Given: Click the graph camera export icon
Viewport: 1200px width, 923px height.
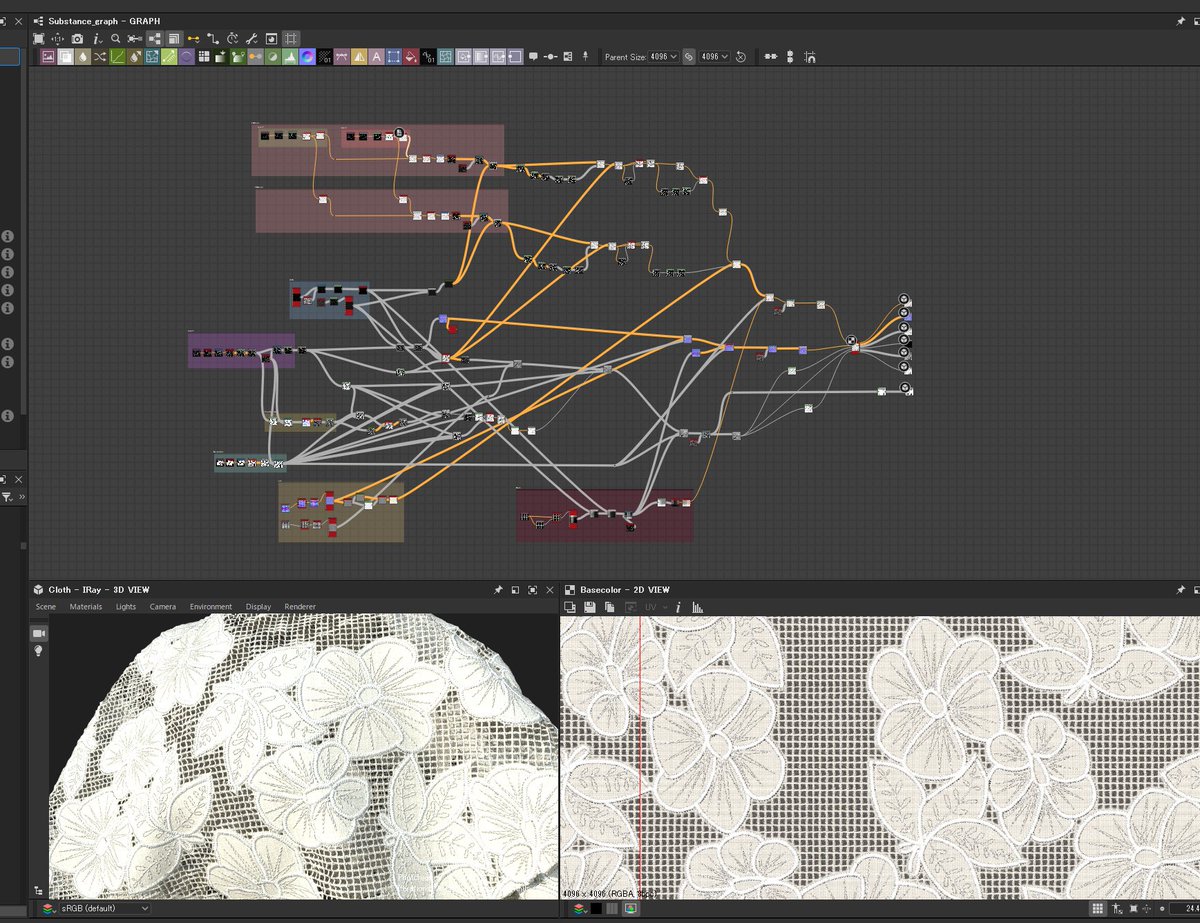Looking at the screenshot, I should tap(78, 38).
